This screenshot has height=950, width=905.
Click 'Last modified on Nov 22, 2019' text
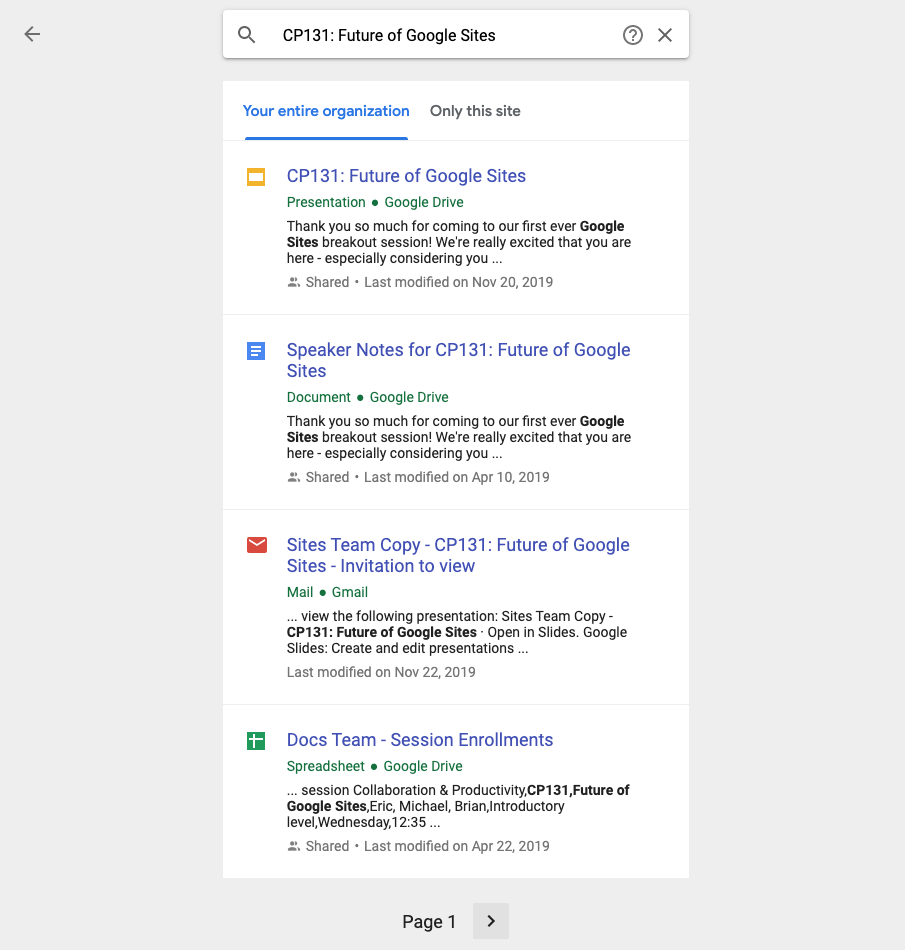381,673
